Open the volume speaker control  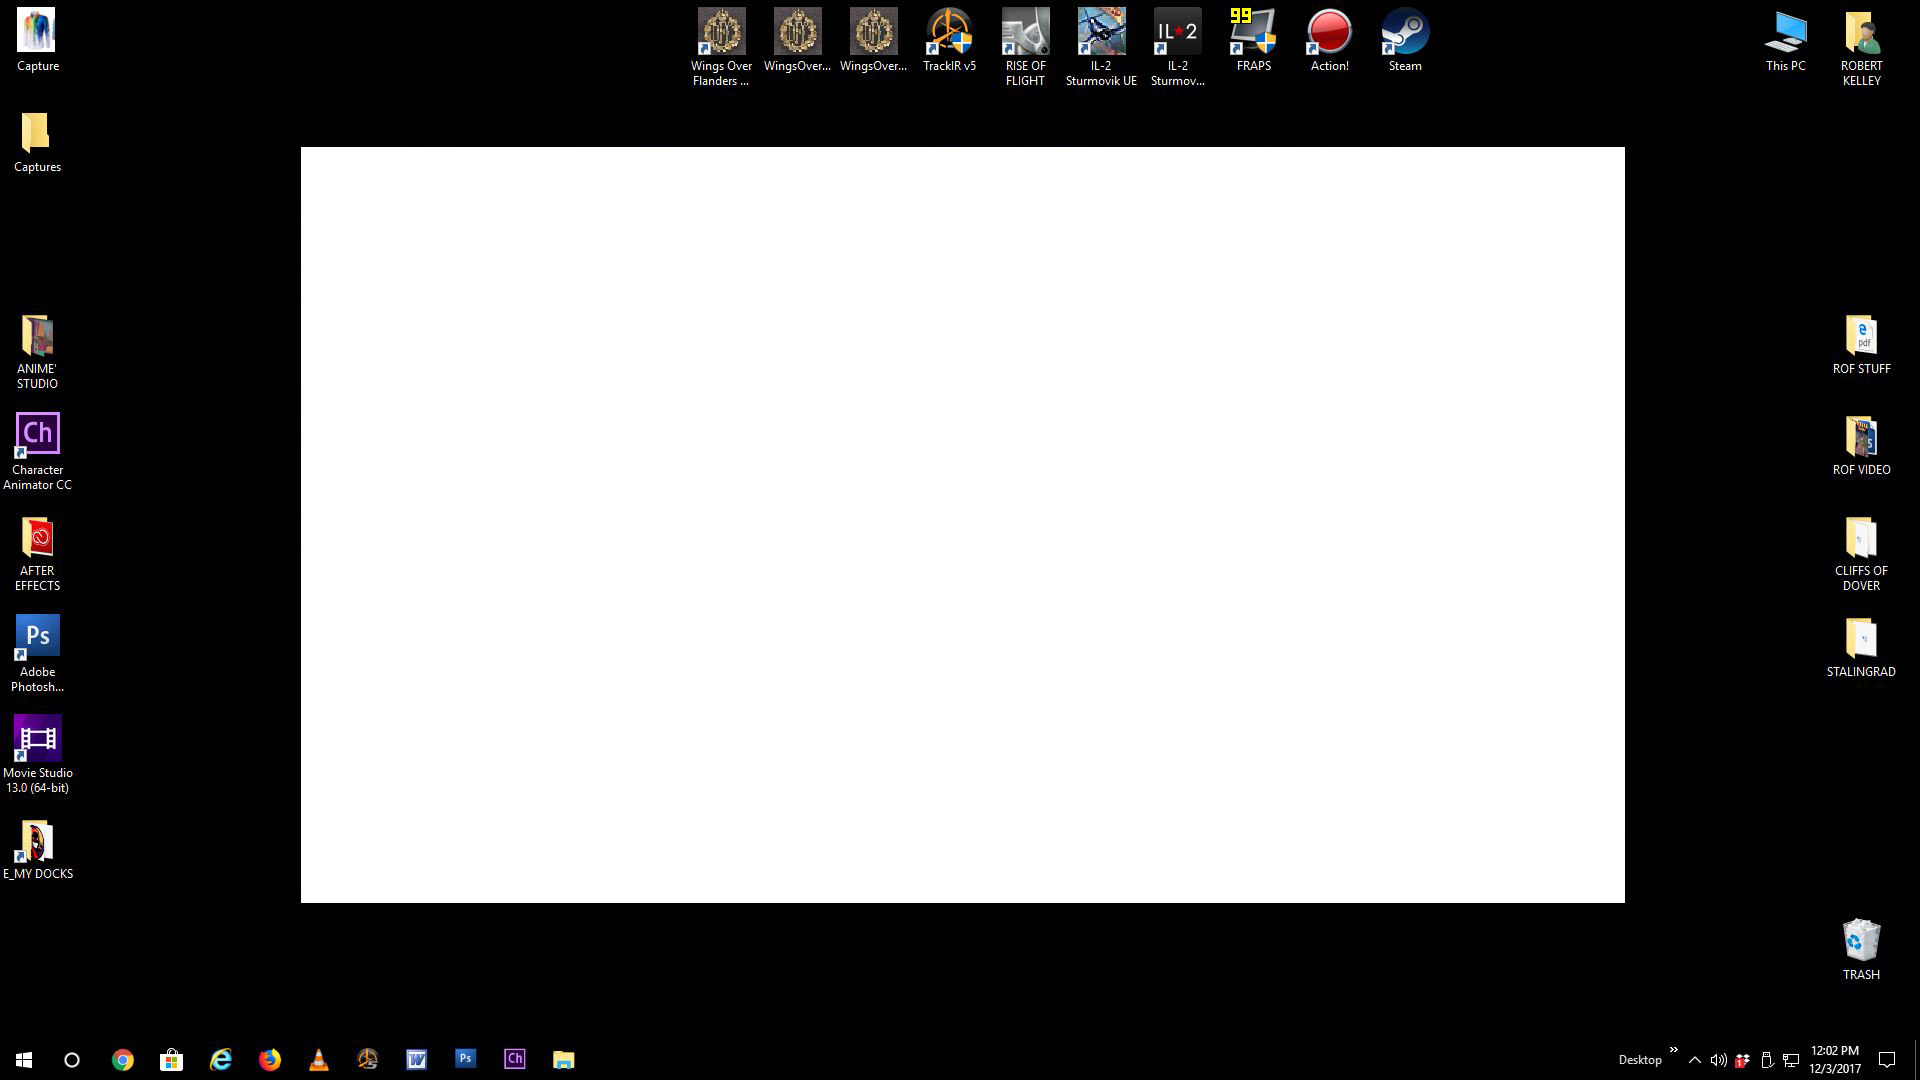pos(1718,1060)
